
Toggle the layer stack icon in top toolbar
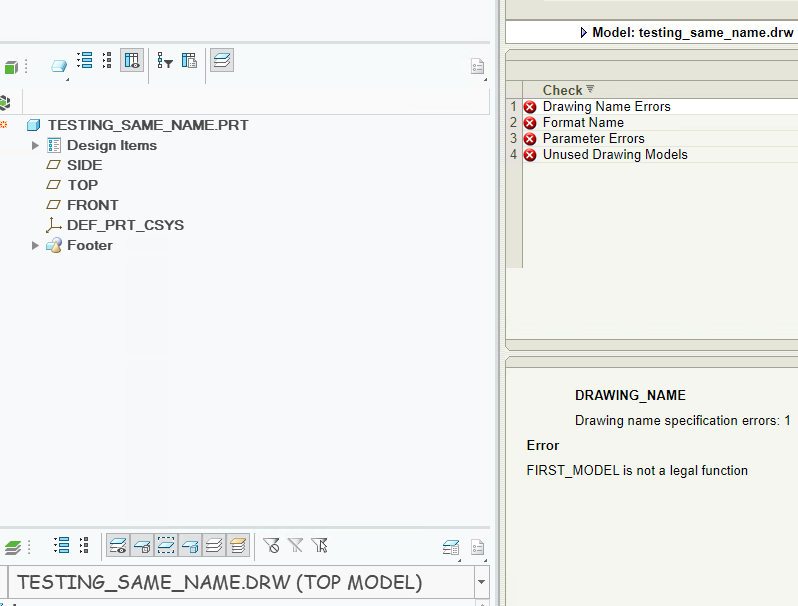click(x=222, y=61)
